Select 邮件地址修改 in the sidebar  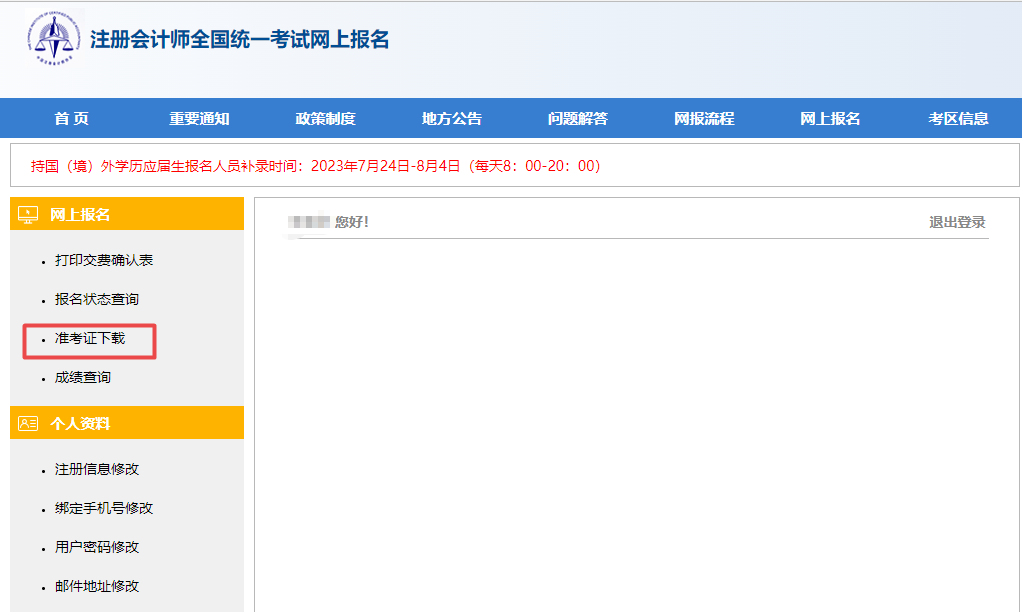pyautogui.click(x=97, y=586)
